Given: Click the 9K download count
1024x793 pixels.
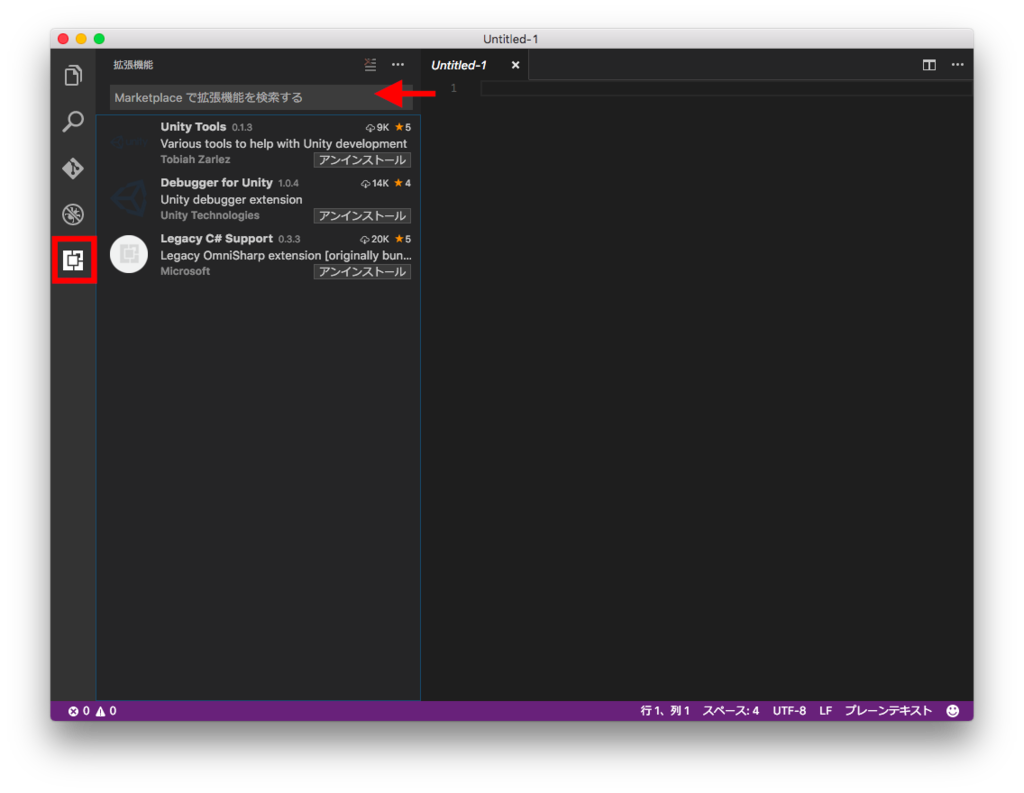Looking at the screenshot, I should pos(377,127).
